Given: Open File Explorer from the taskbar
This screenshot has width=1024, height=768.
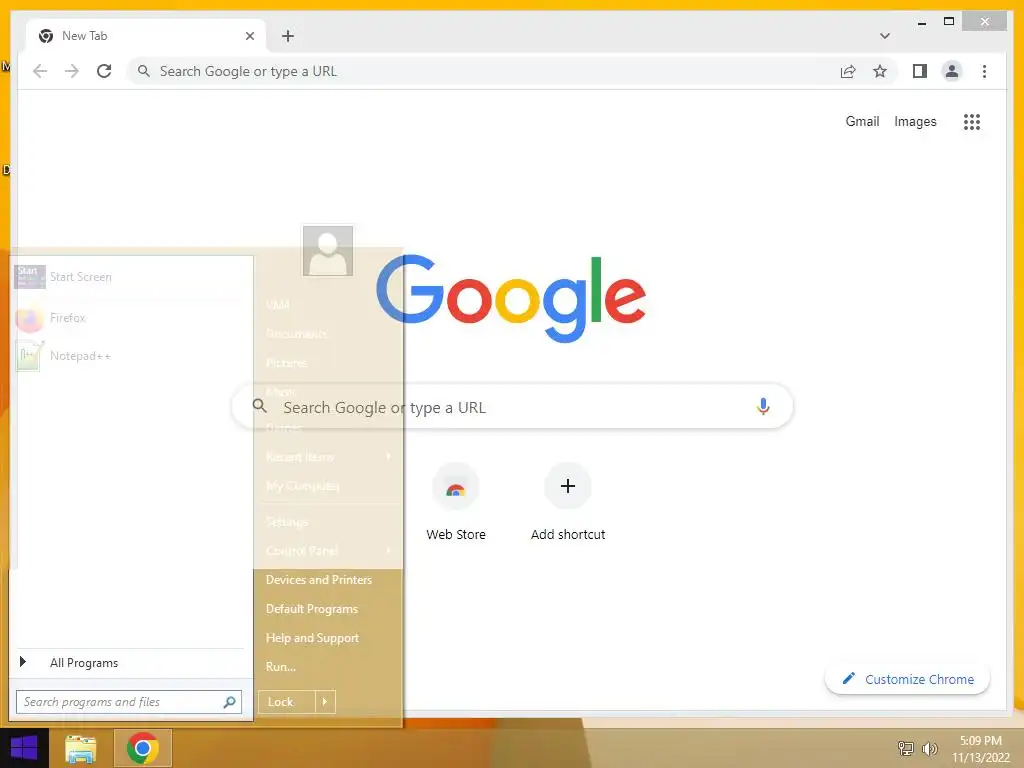Looking at the screenshot, I should pos(81,748).
